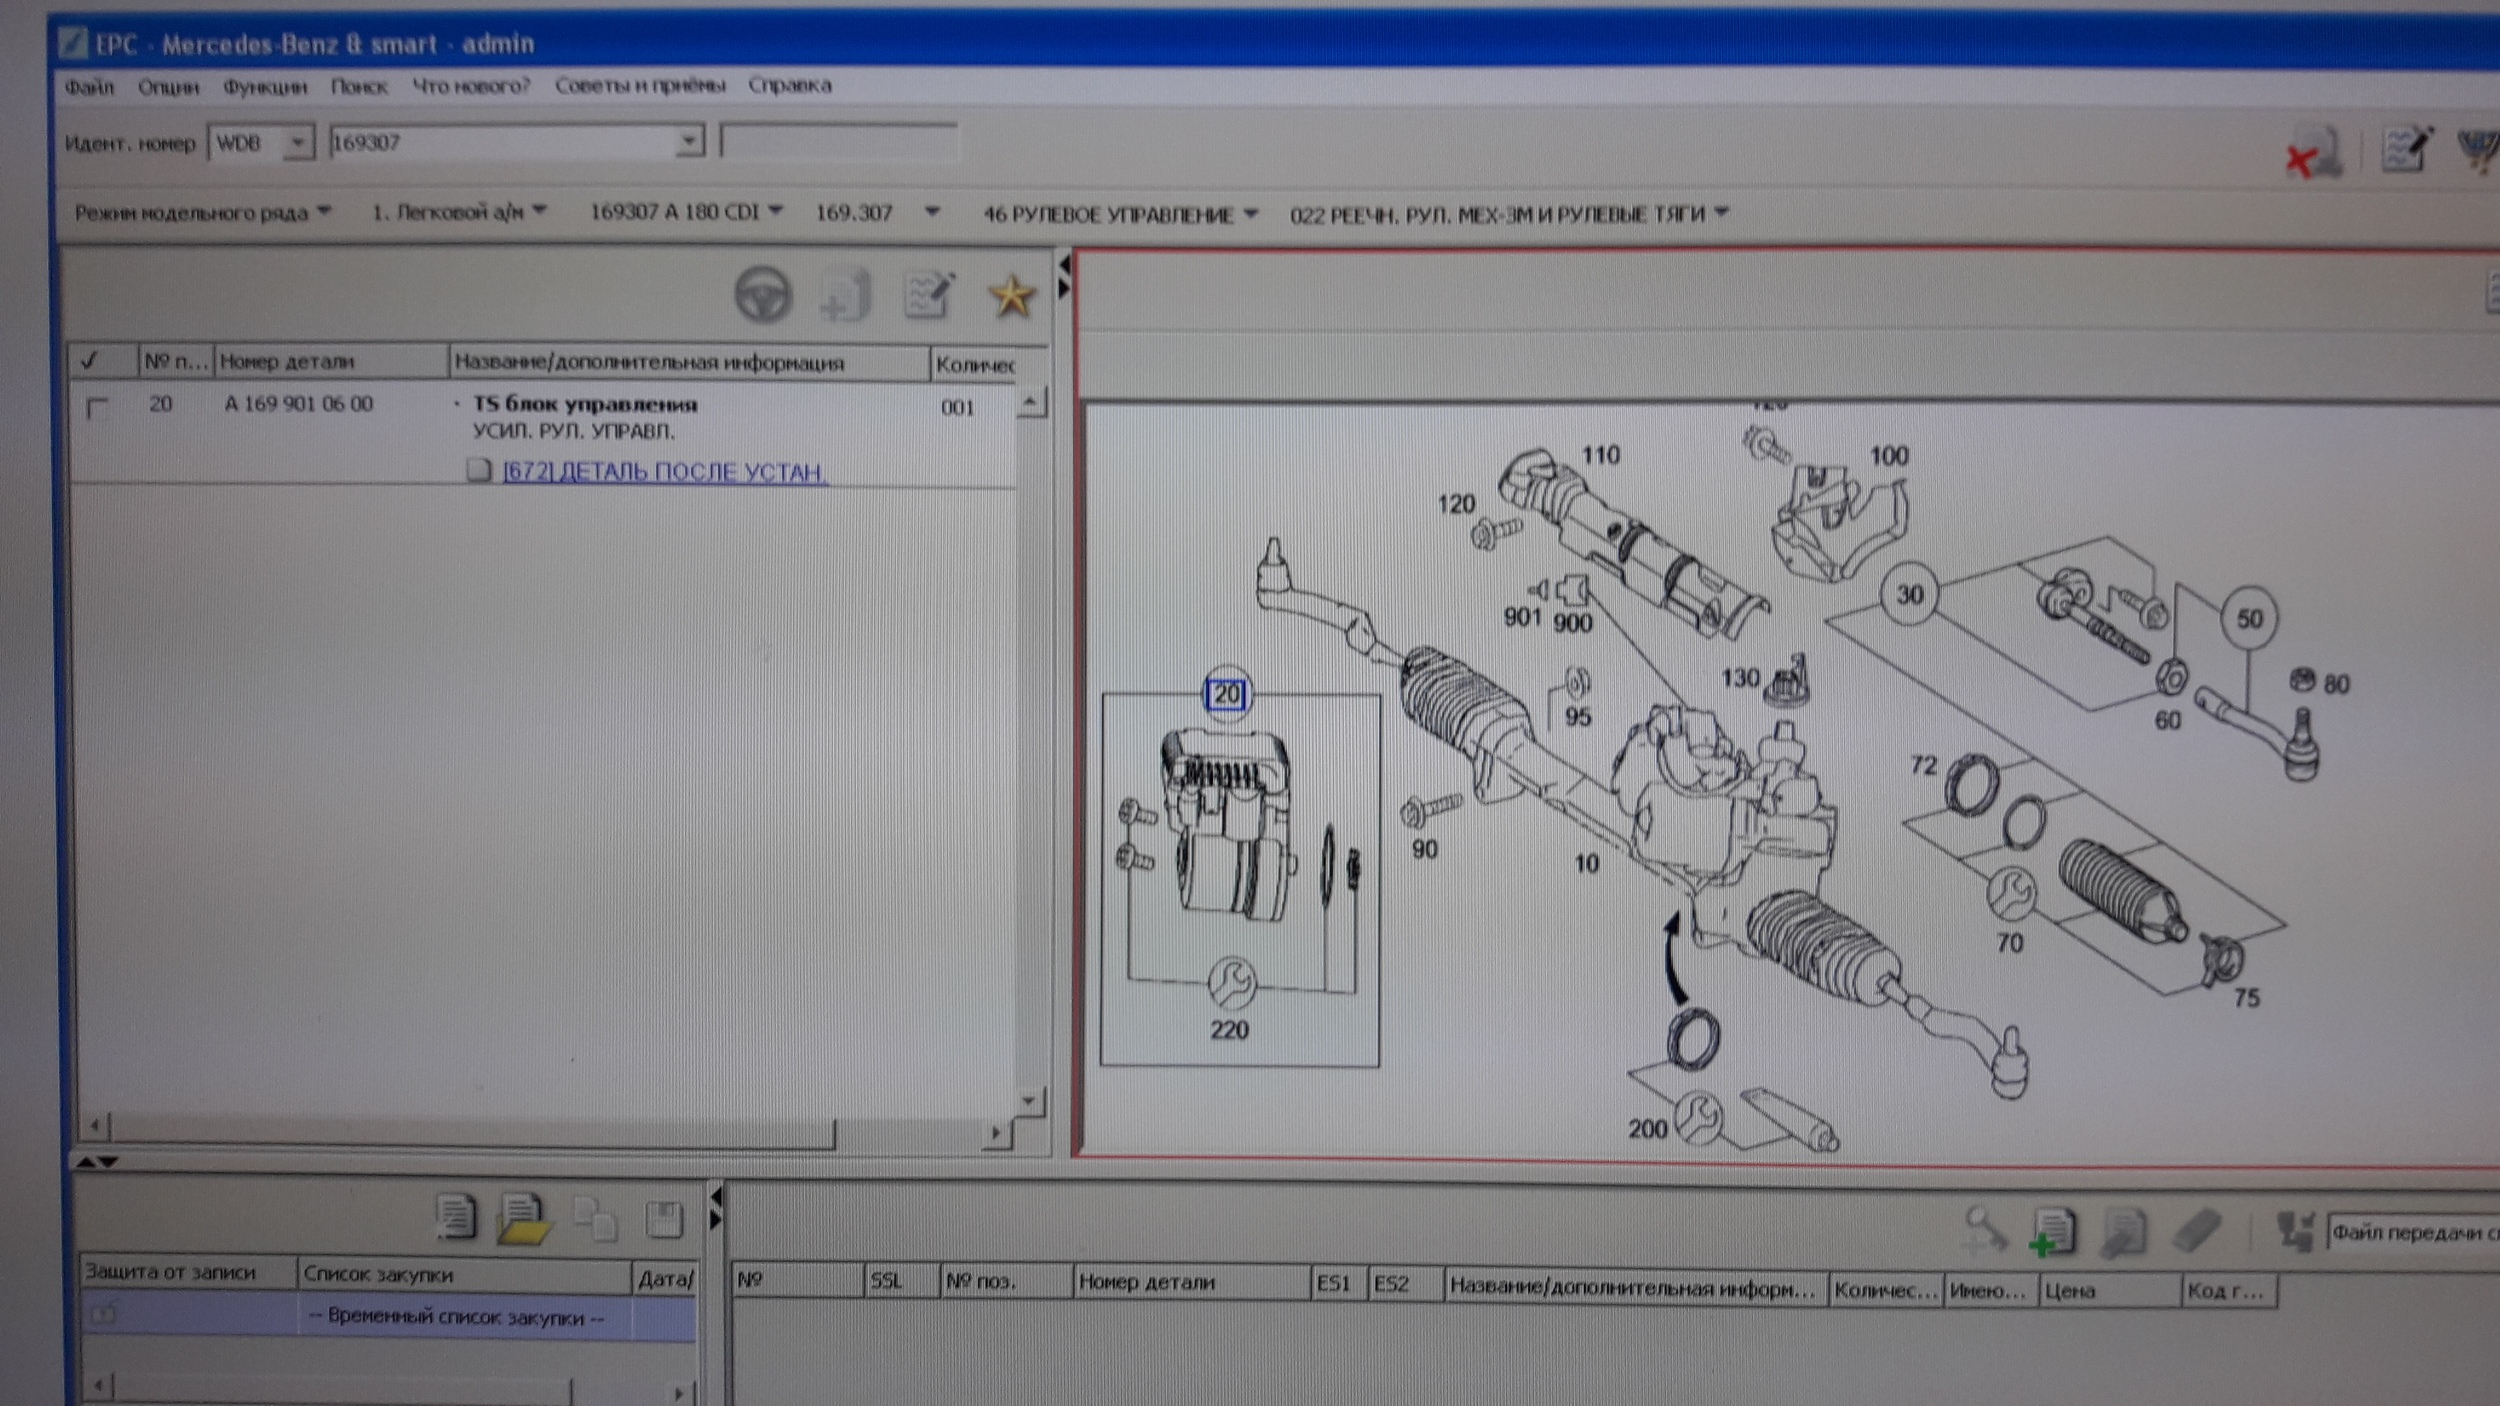
Task: Open the [672] ДЕТАЛЬ ПОСЛЕ УСТАН. link
Action: click(x=664, y=472)
